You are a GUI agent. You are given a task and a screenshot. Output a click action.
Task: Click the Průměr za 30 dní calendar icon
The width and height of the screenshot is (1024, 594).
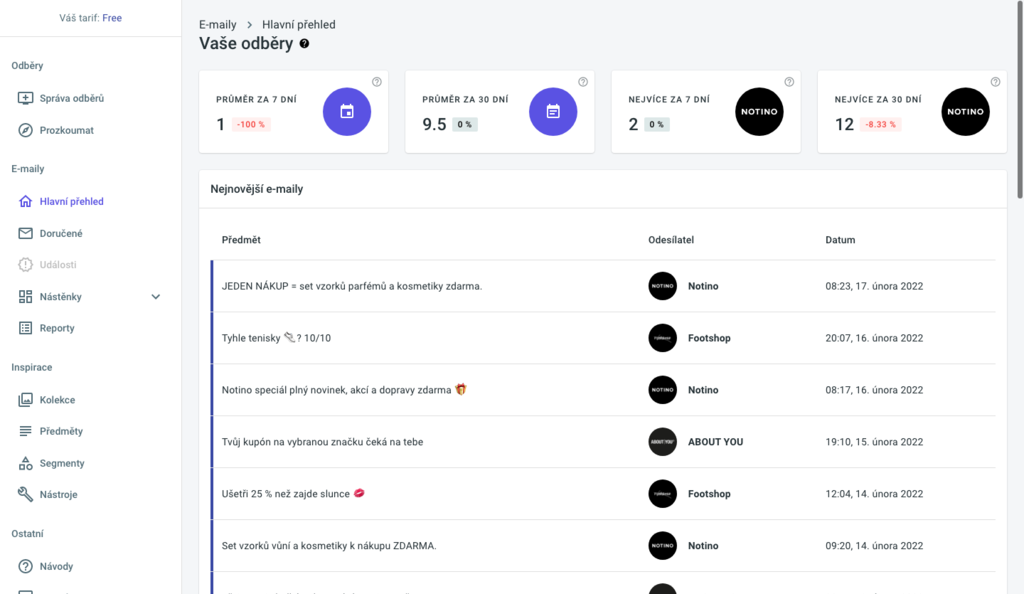tap(553, 112)
